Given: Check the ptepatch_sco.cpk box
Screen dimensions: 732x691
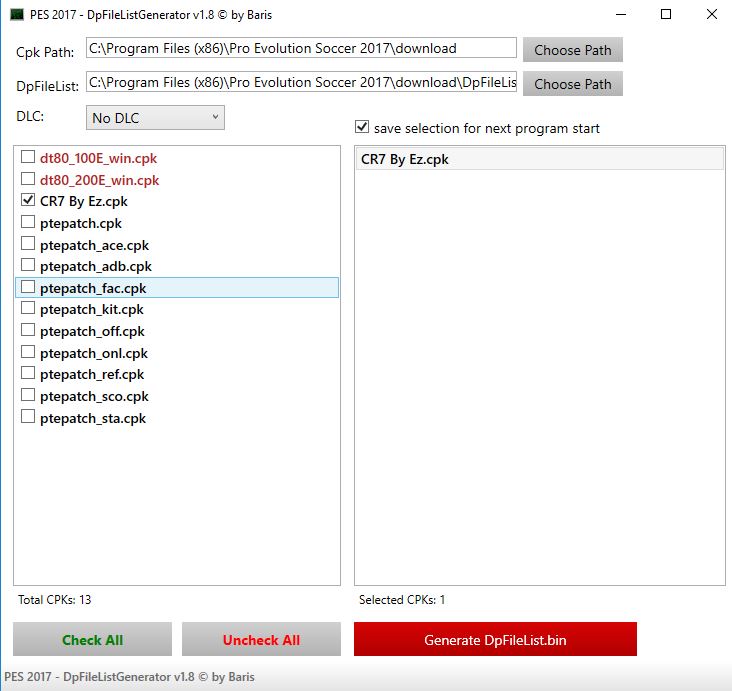Looking at the screenshot, I should tap(28, 395).
